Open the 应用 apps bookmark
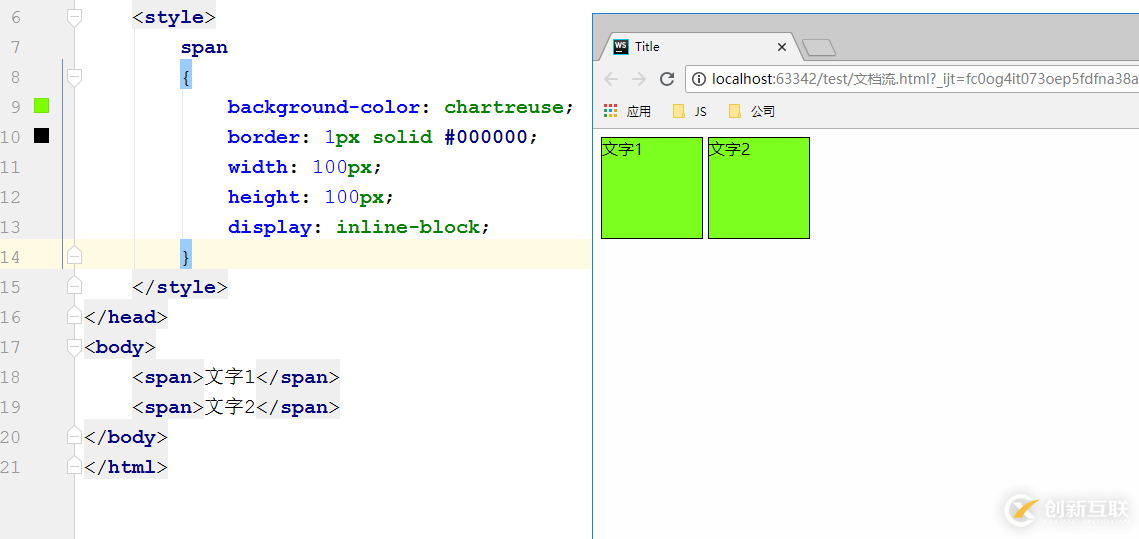The height and width of the screenshot is (539, 1139). point(628,111)
